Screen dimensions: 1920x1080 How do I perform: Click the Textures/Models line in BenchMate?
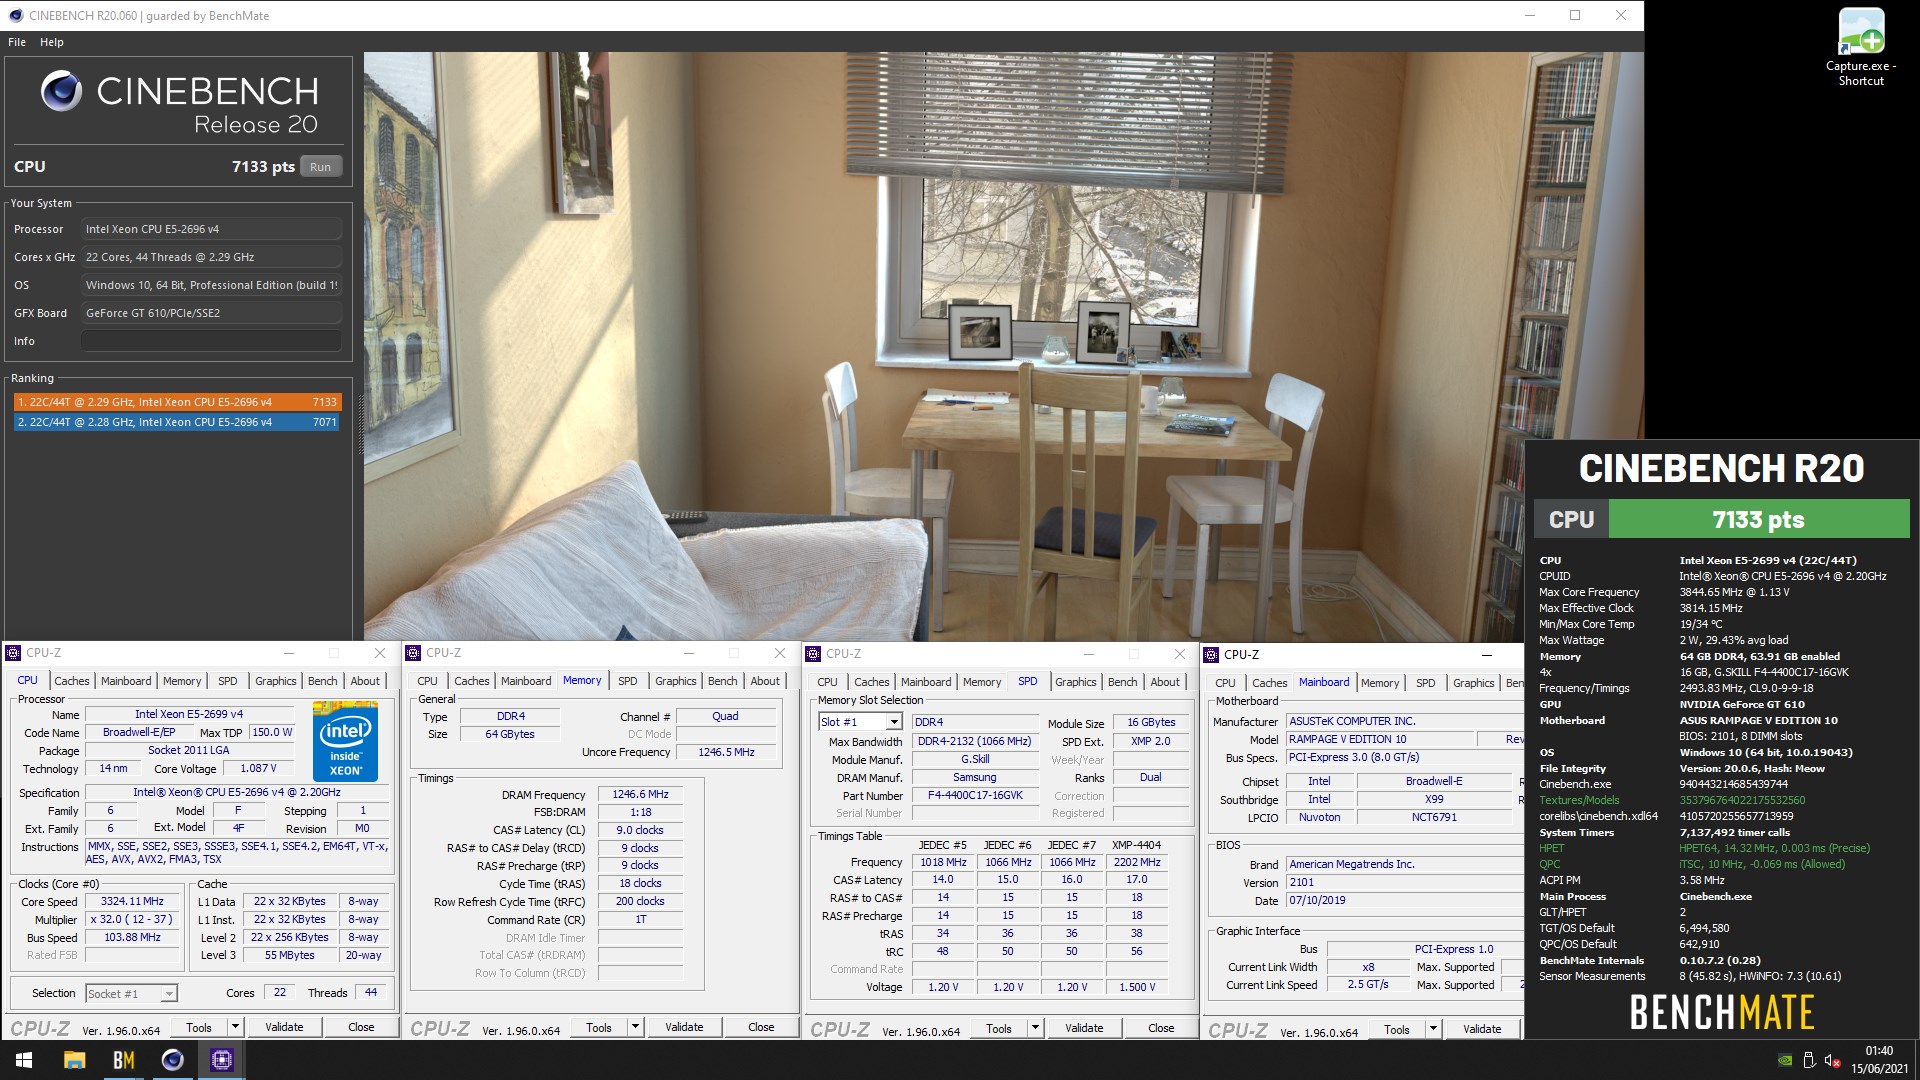pyautogui.click(x=1672, y=800)
